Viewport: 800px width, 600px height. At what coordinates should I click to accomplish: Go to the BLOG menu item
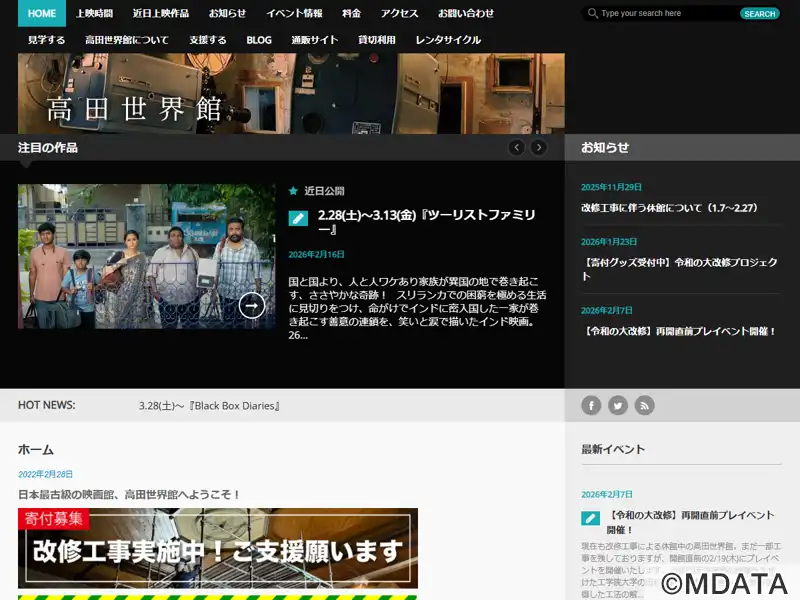point(259,40)
